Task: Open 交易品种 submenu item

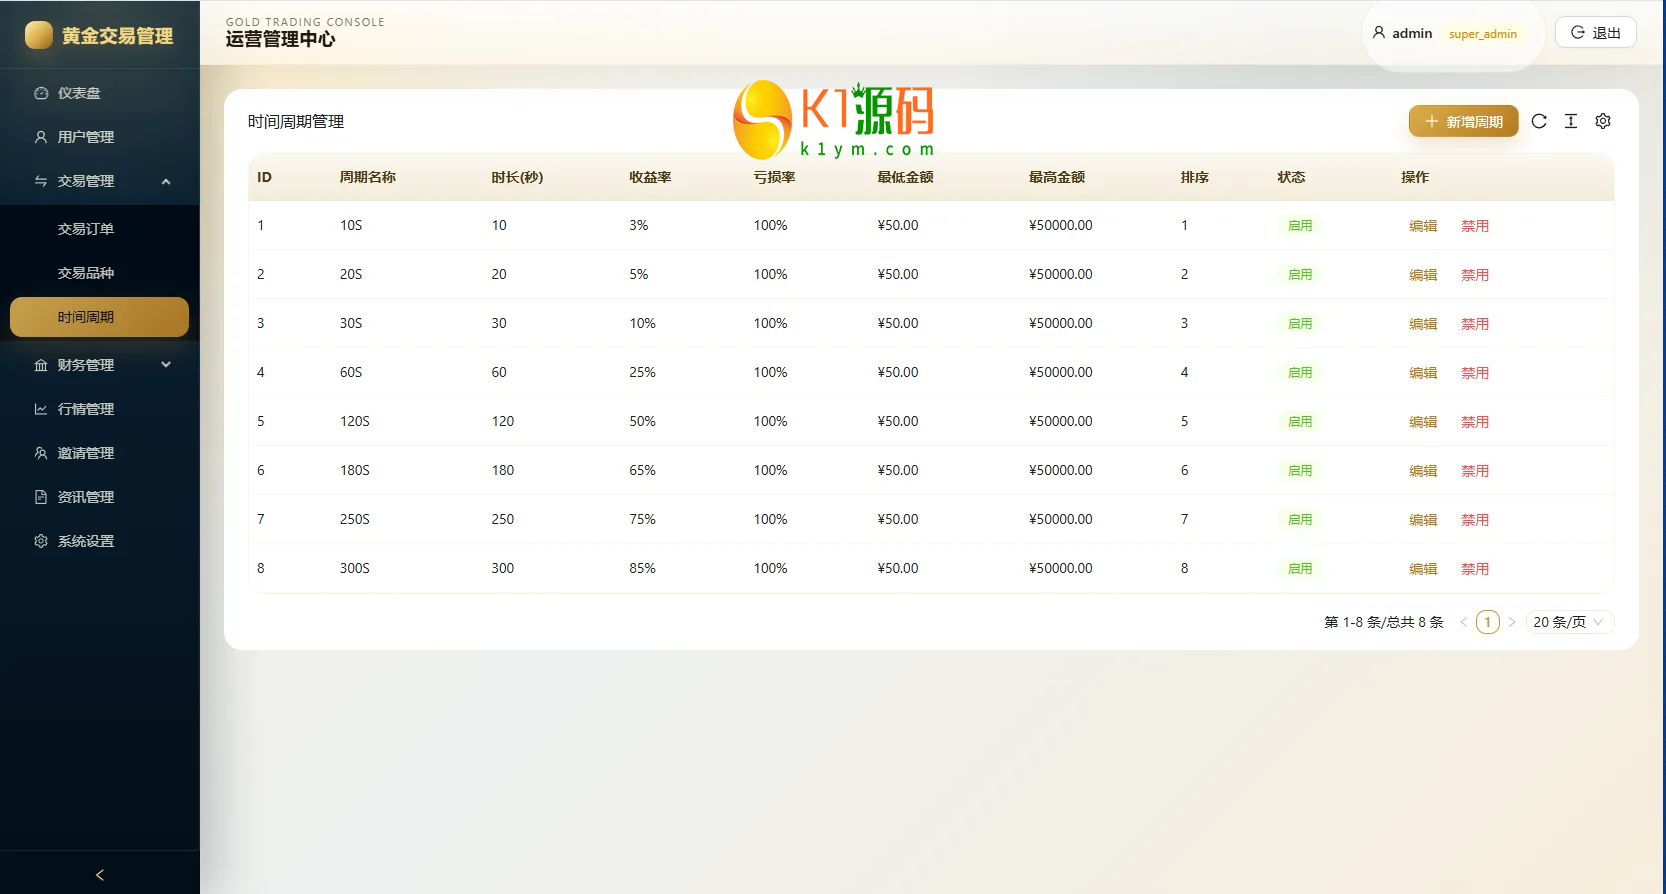Action: click(100, 273)
